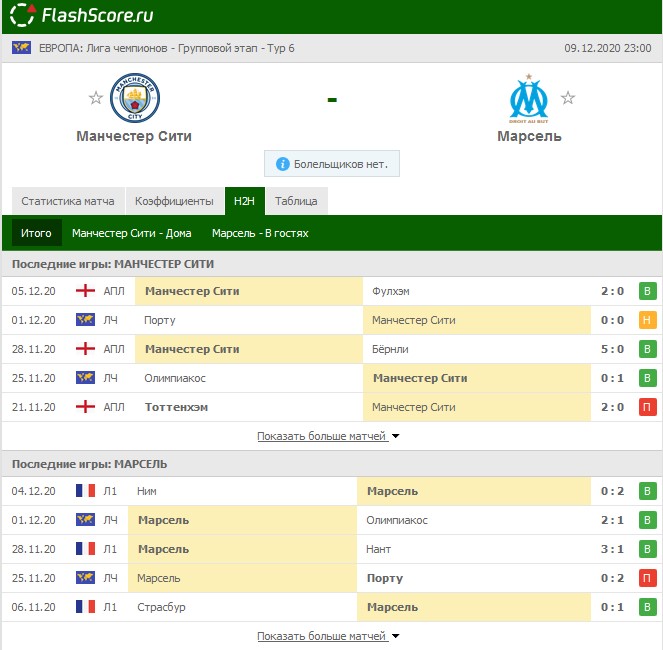The height and width of the screenshot is (650, 663).
Task: Click win badge in Марсель–Олимпиакос 2:1 row
Action: 647,520
